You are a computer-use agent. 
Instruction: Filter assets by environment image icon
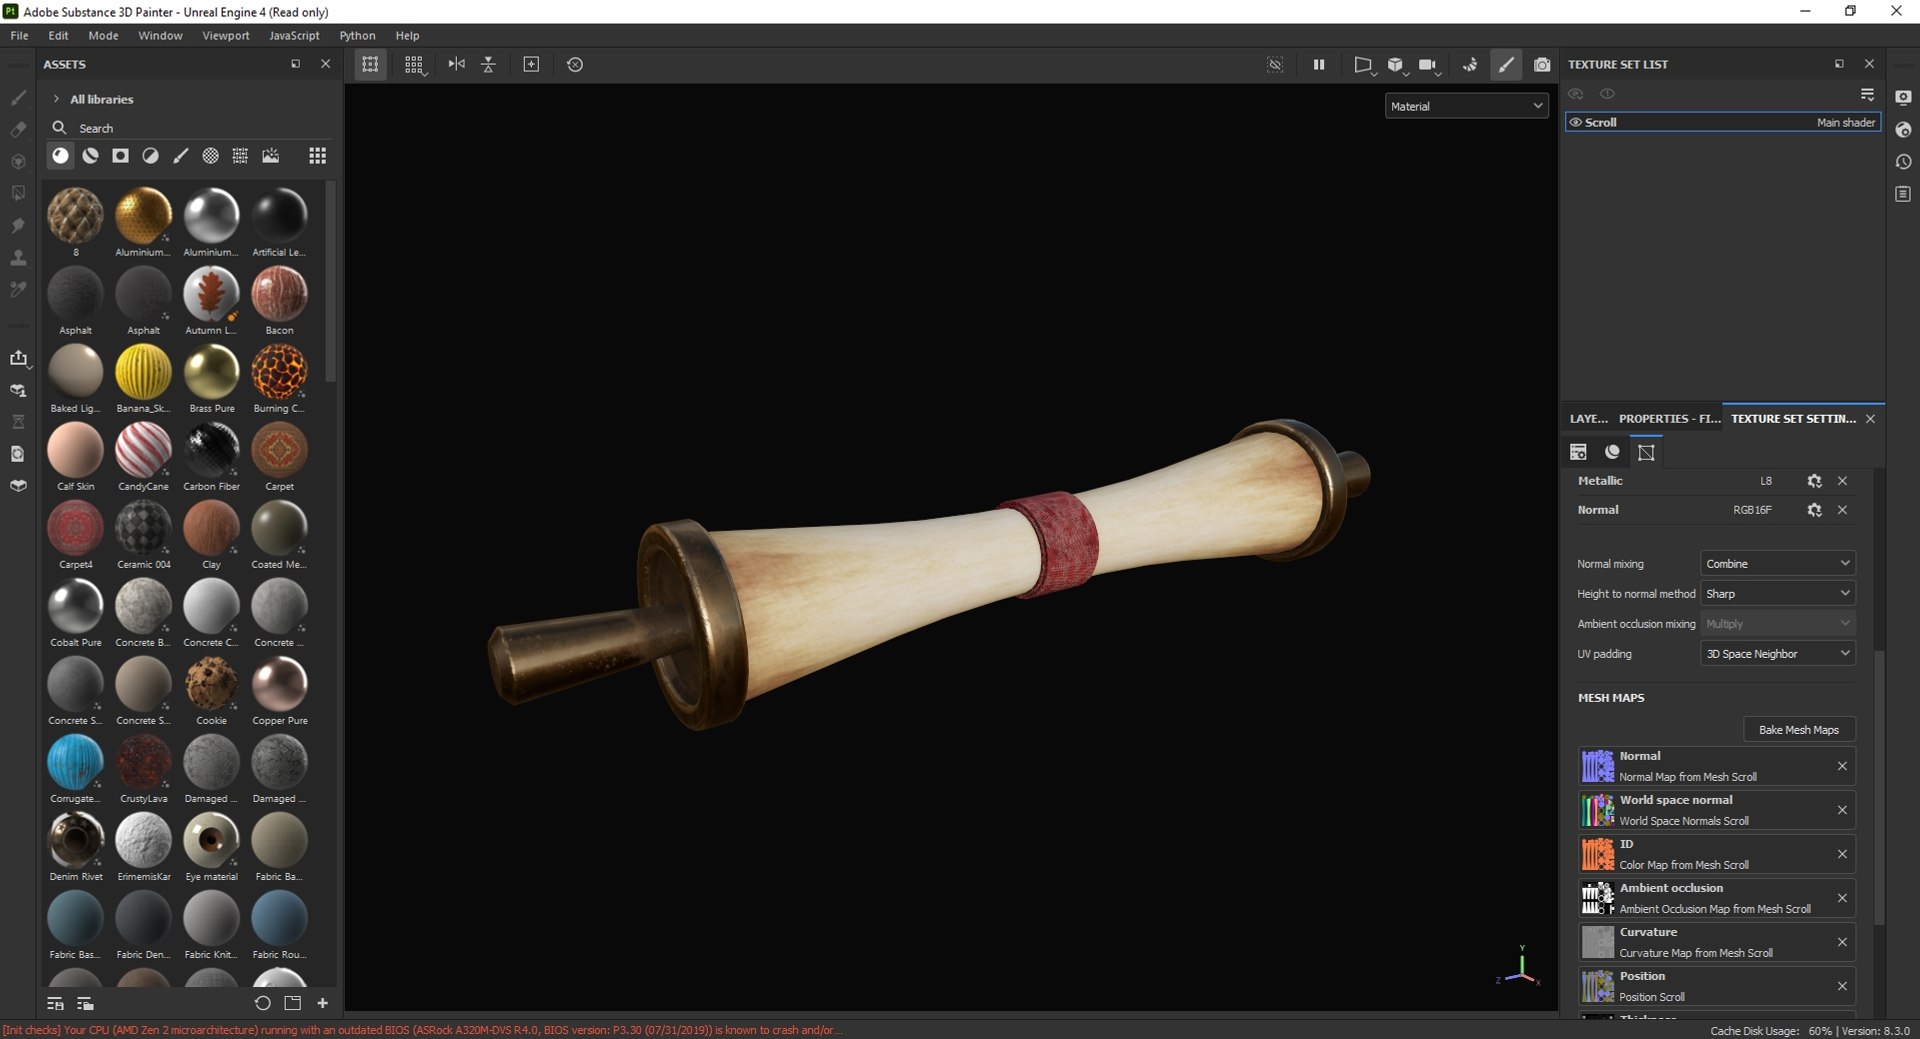coord(271,156)
